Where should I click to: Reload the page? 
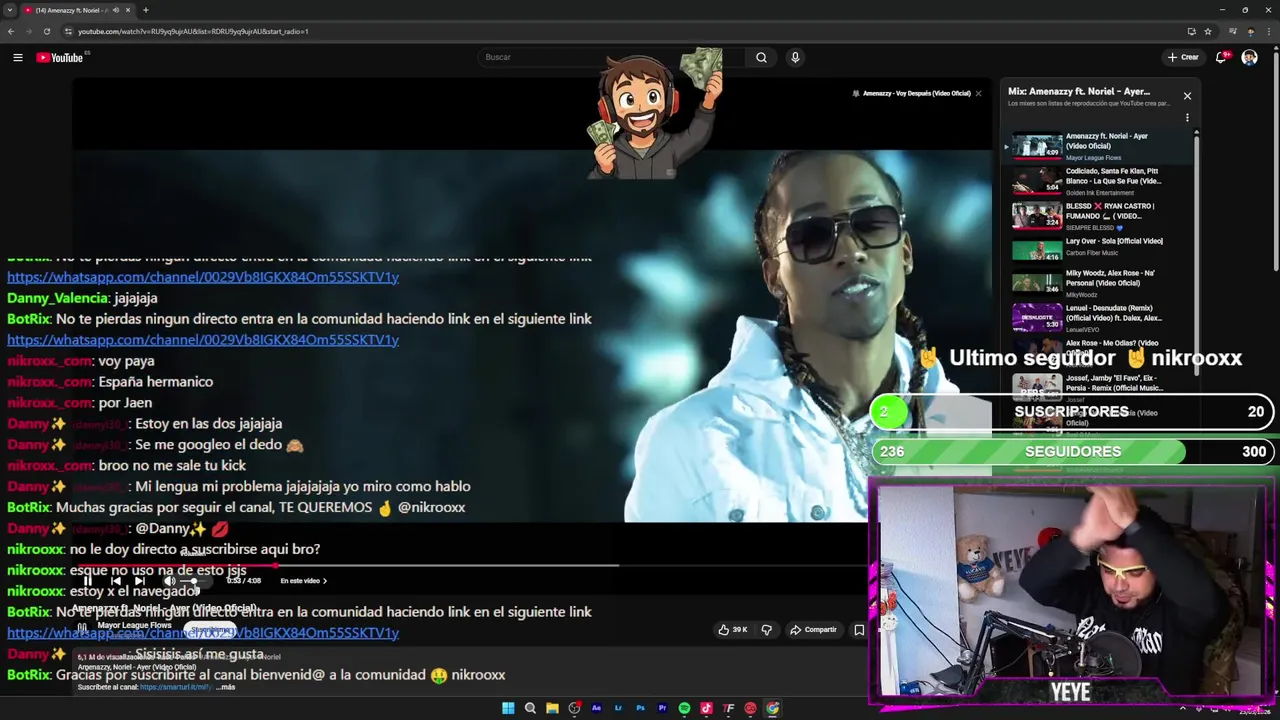point(46,31)
